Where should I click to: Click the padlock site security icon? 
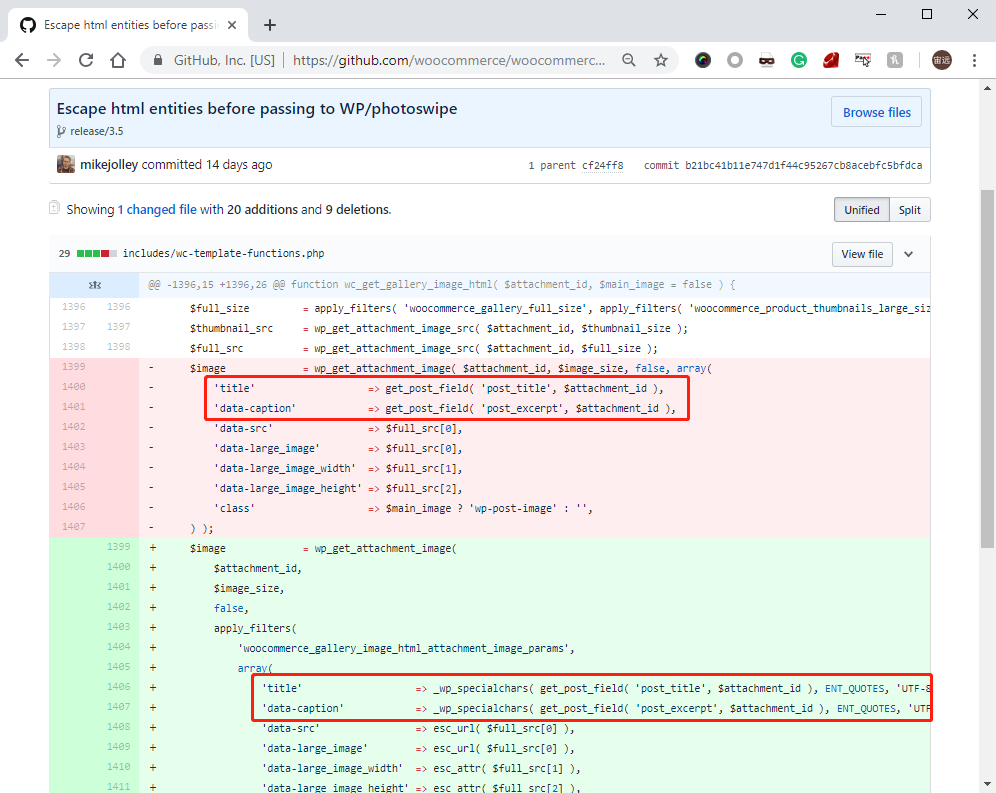pos(158,60)
